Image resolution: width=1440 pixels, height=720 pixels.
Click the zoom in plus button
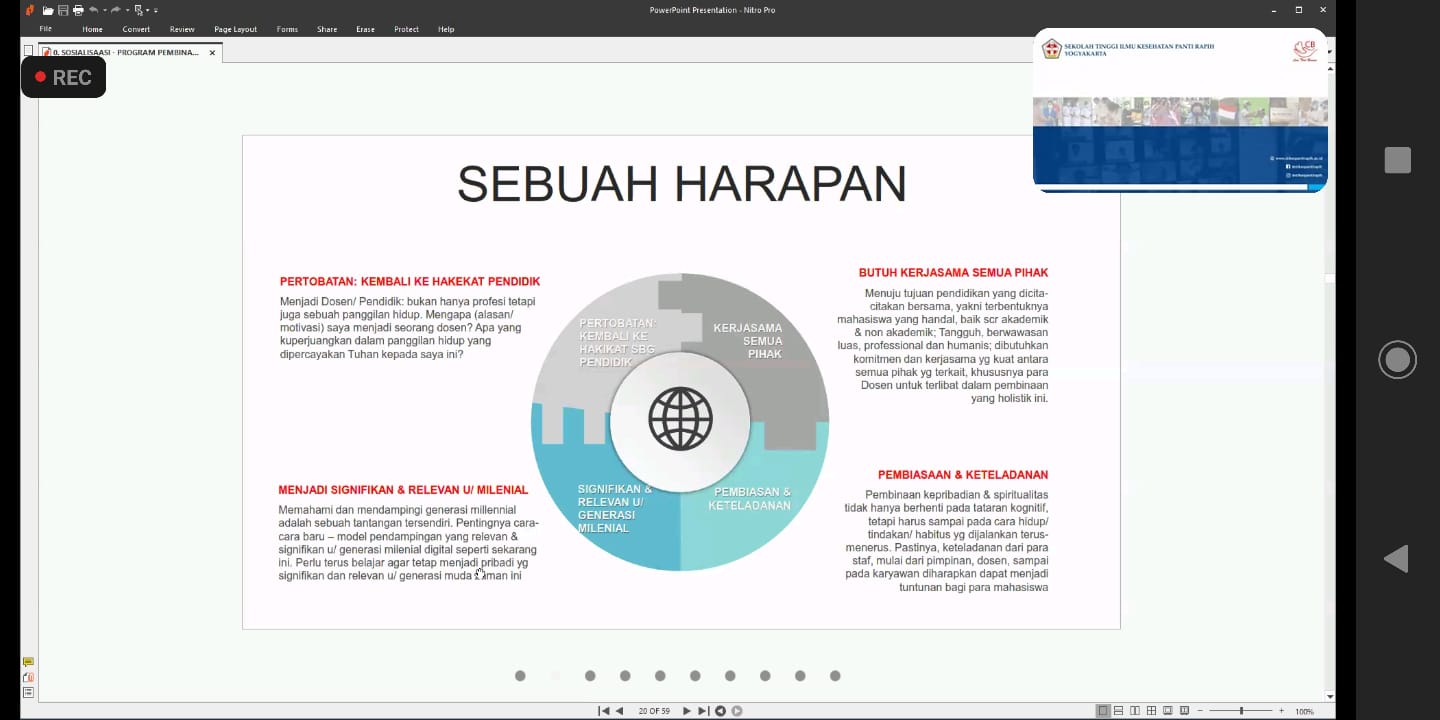click(1281, 711)
